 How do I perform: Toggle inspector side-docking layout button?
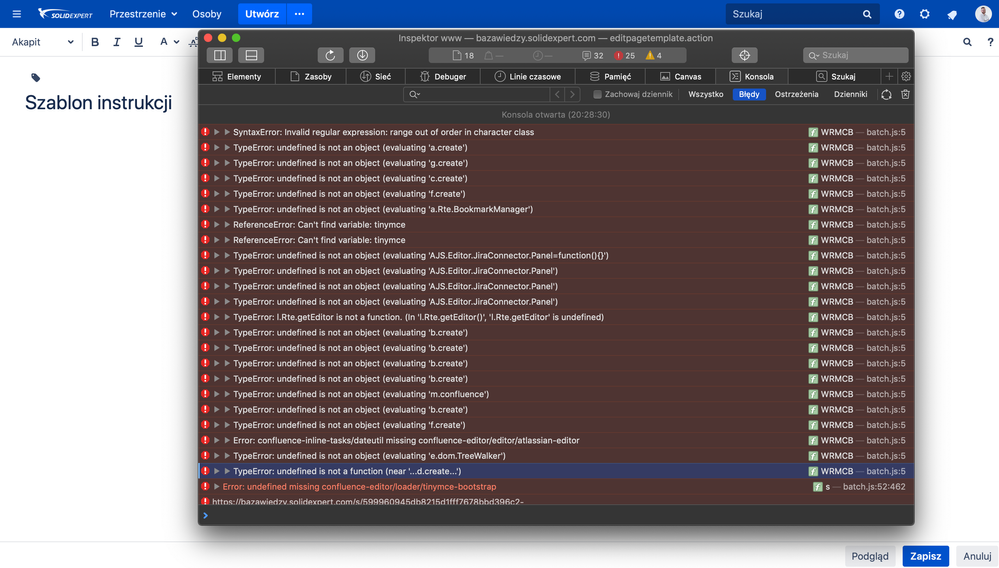pos(220,55)
